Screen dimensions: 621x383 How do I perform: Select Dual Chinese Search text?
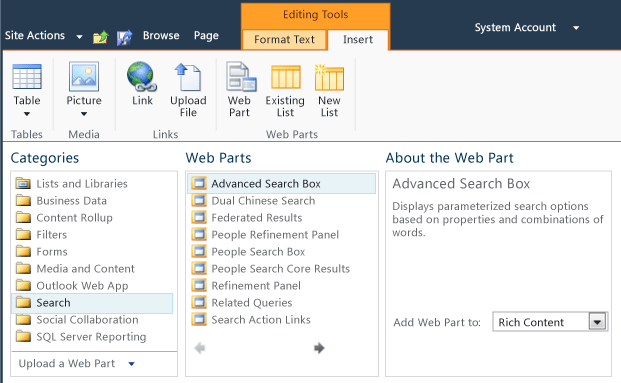pyautogui.click(x=263, y=200)
